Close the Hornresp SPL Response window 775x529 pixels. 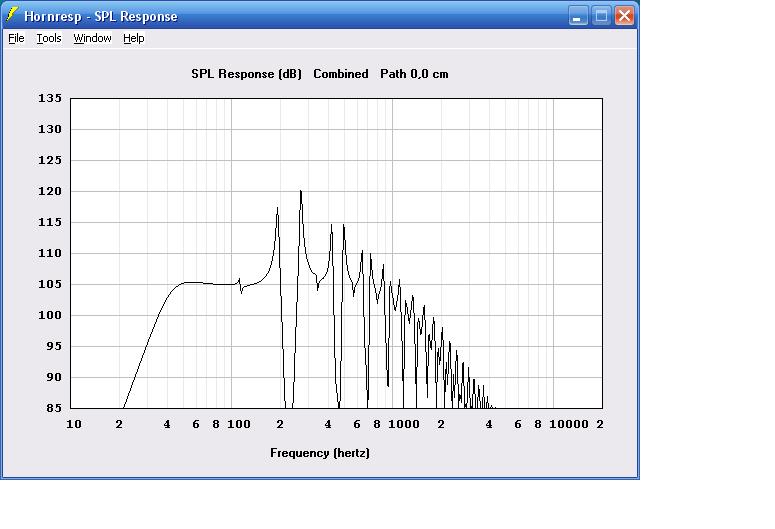coord(624,16)
